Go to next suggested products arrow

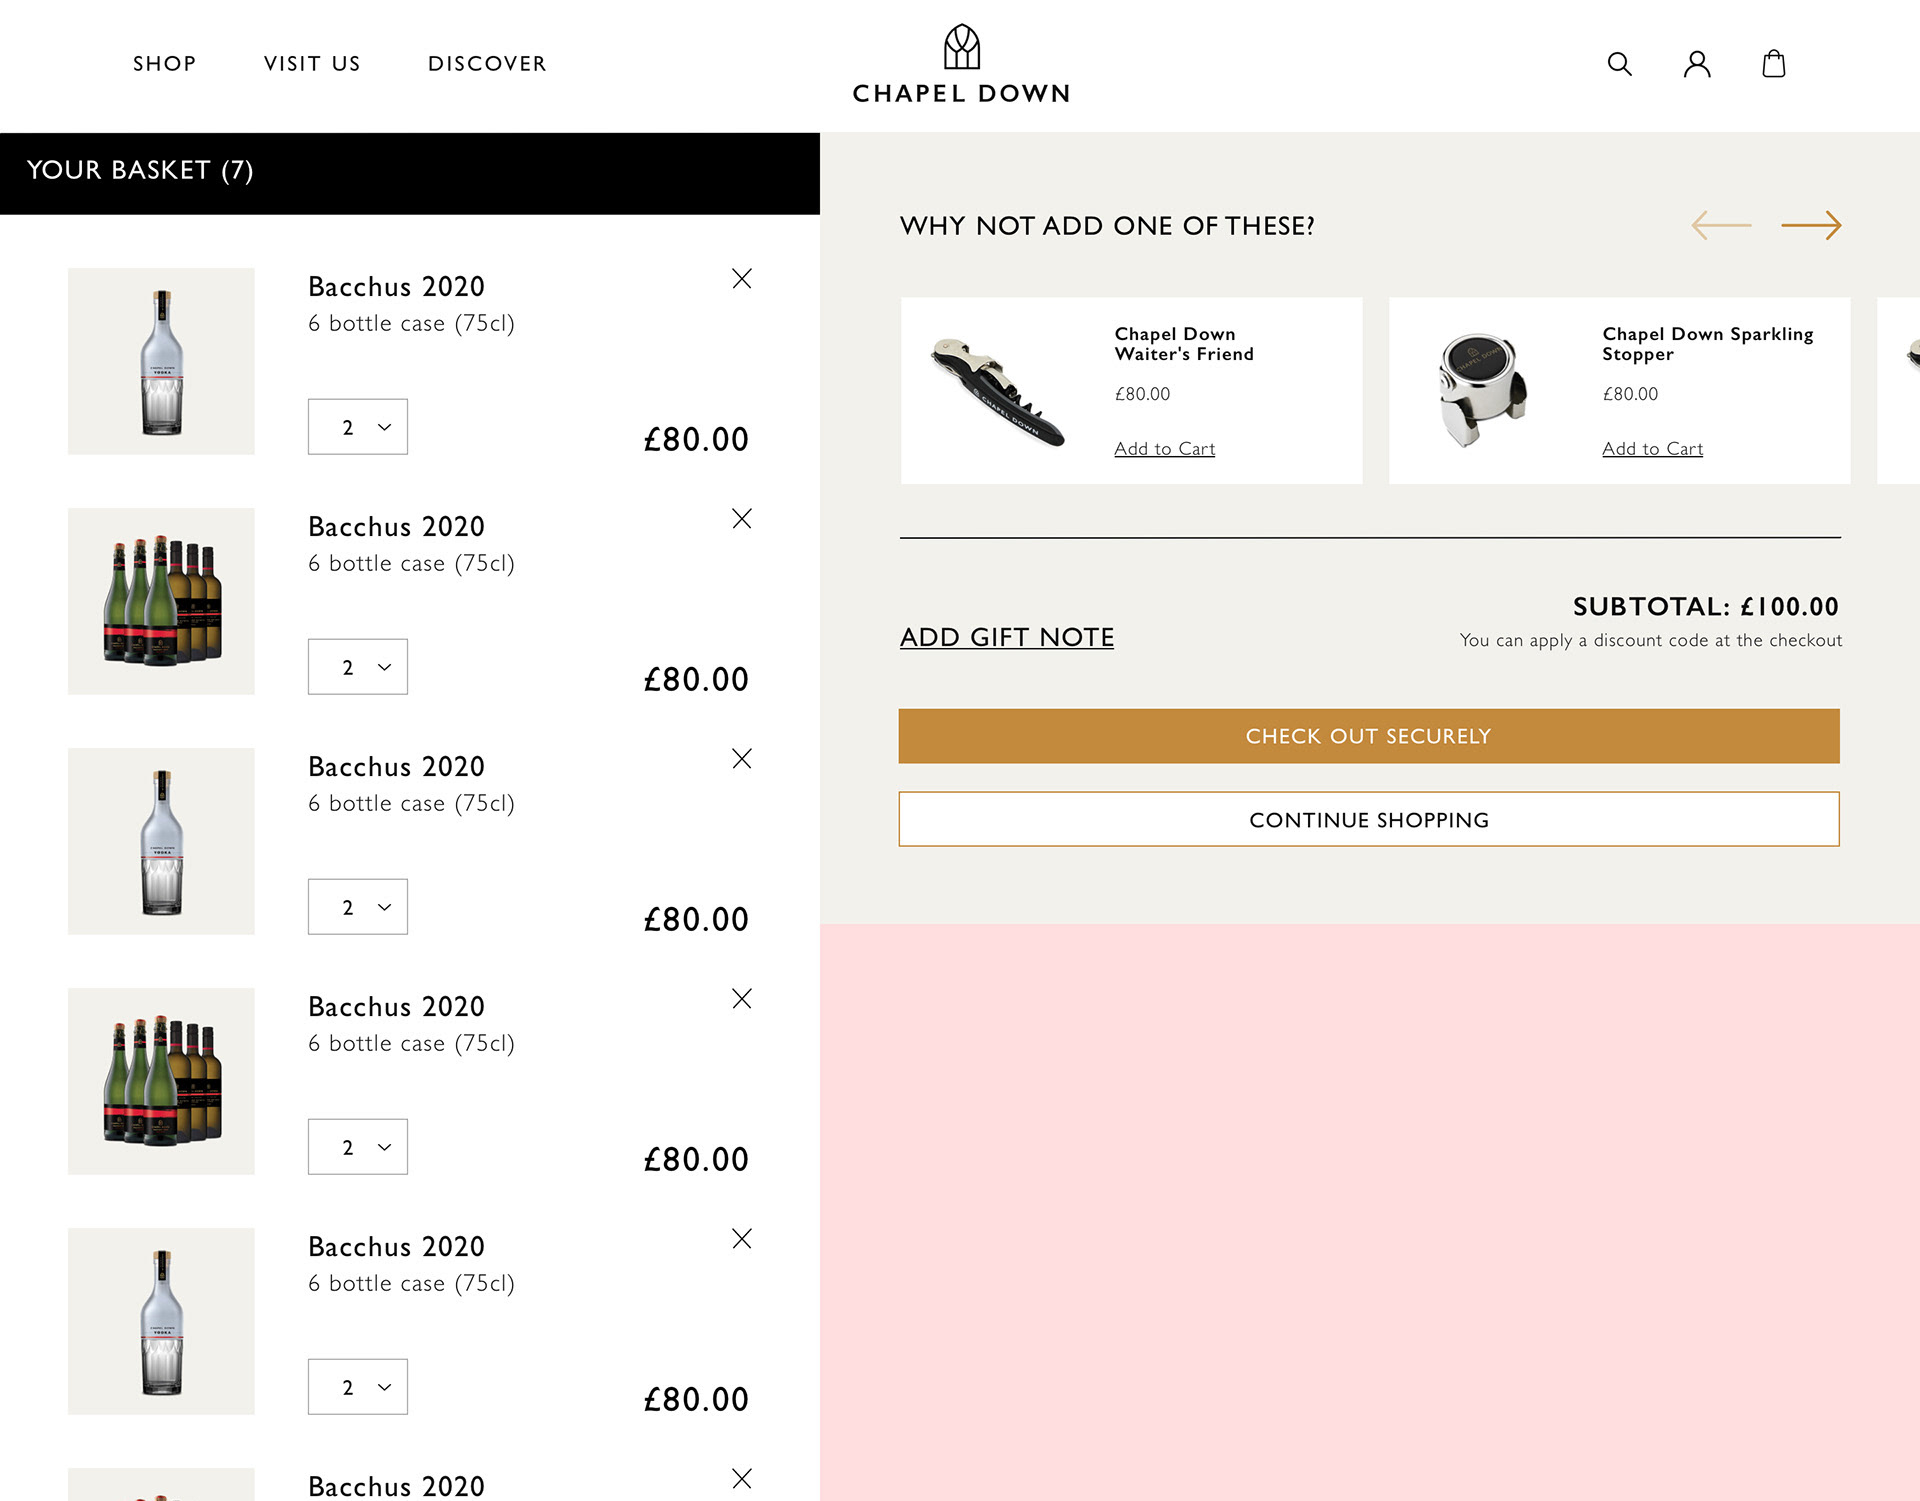pos(1811,225)
